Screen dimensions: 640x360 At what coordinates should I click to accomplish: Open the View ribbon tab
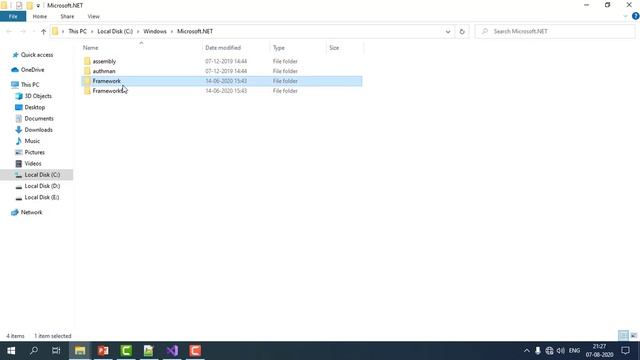pos(93,16)
